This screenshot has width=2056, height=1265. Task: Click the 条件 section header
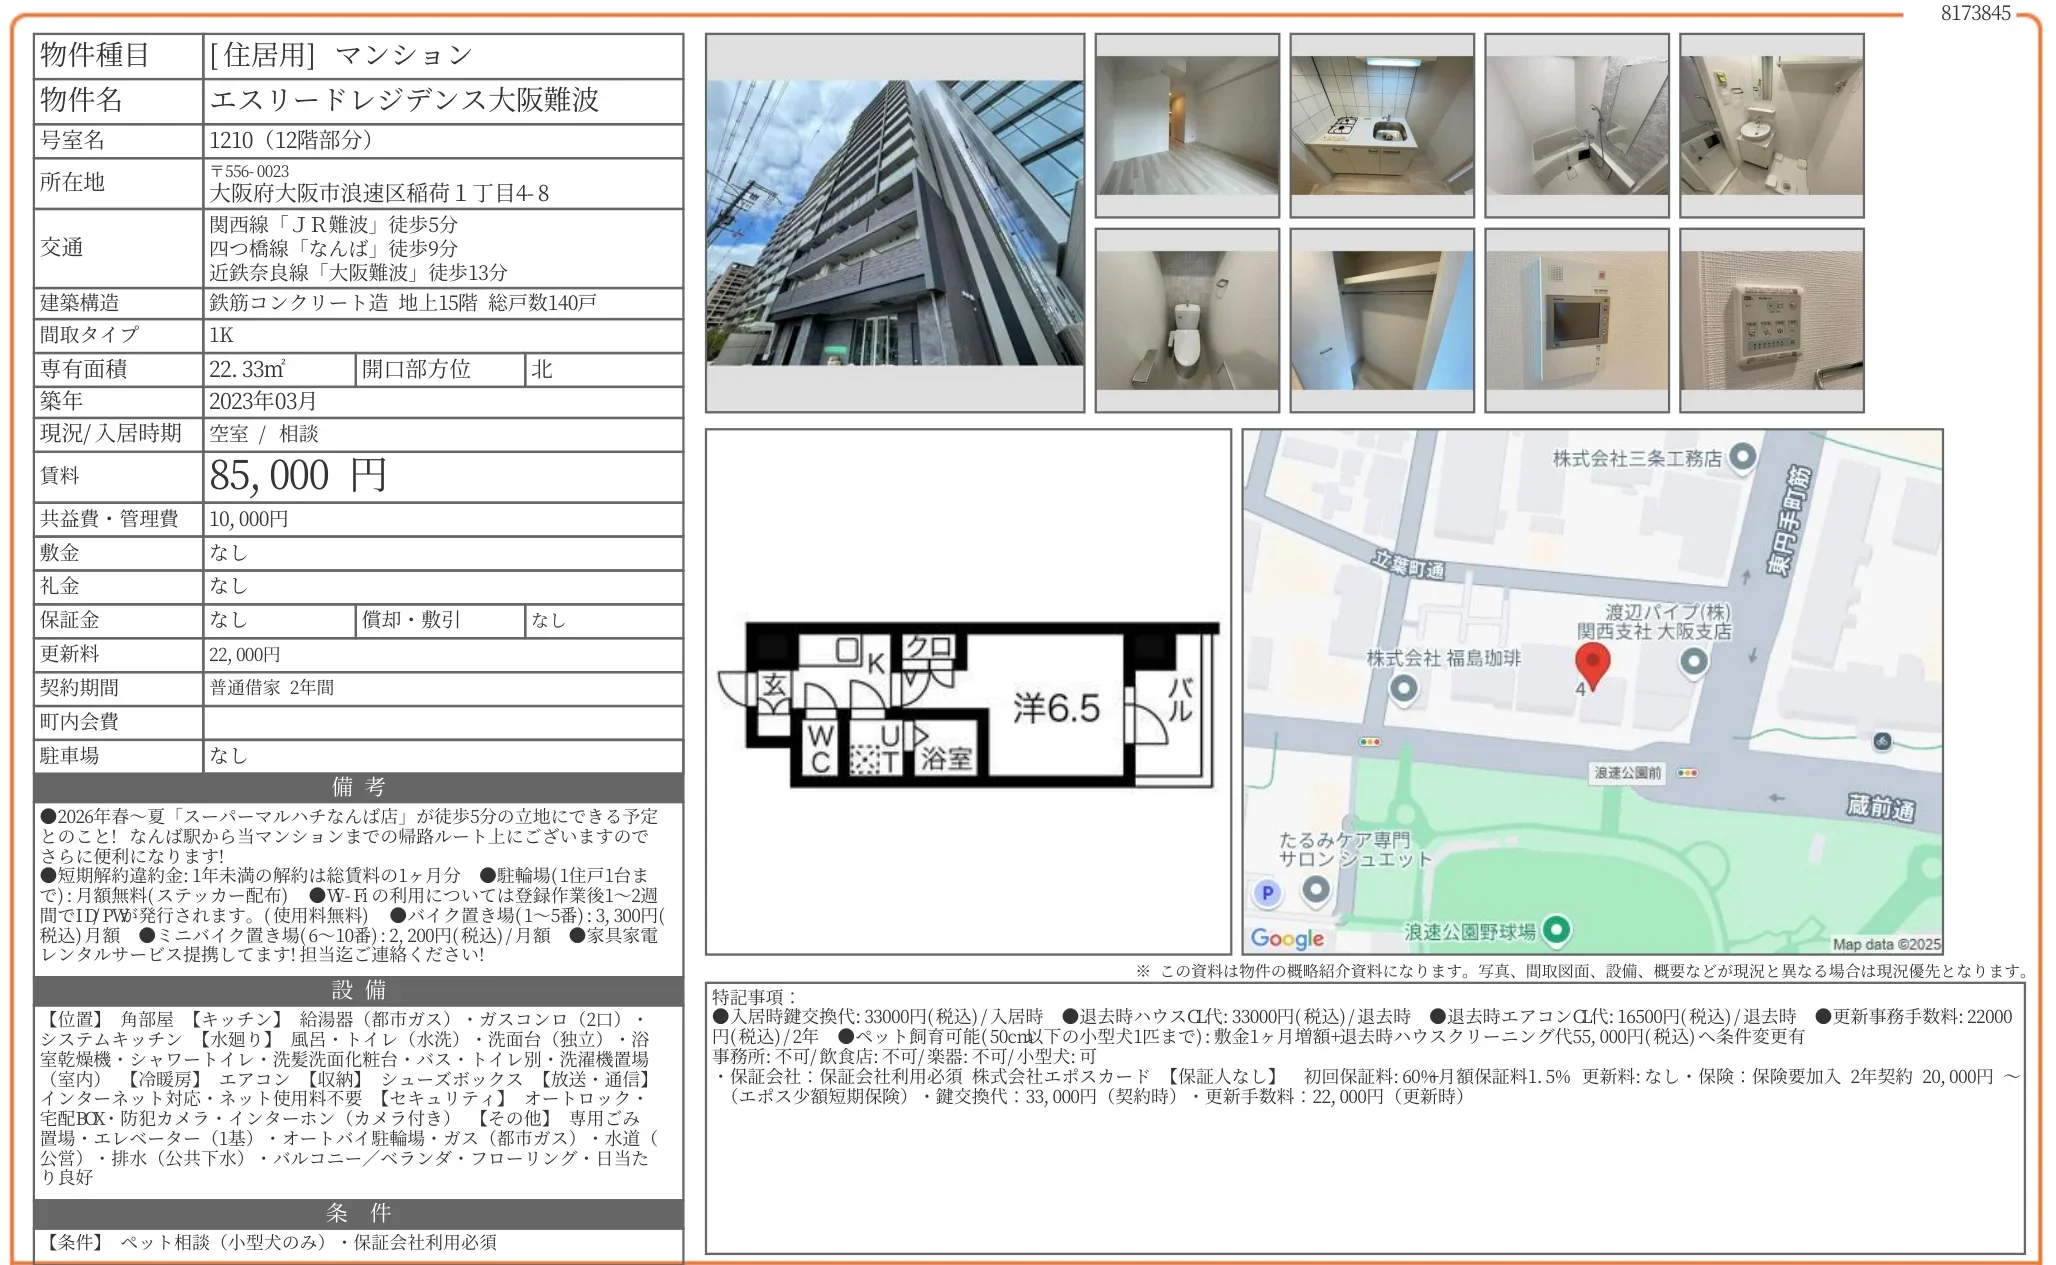point(358,1213)
